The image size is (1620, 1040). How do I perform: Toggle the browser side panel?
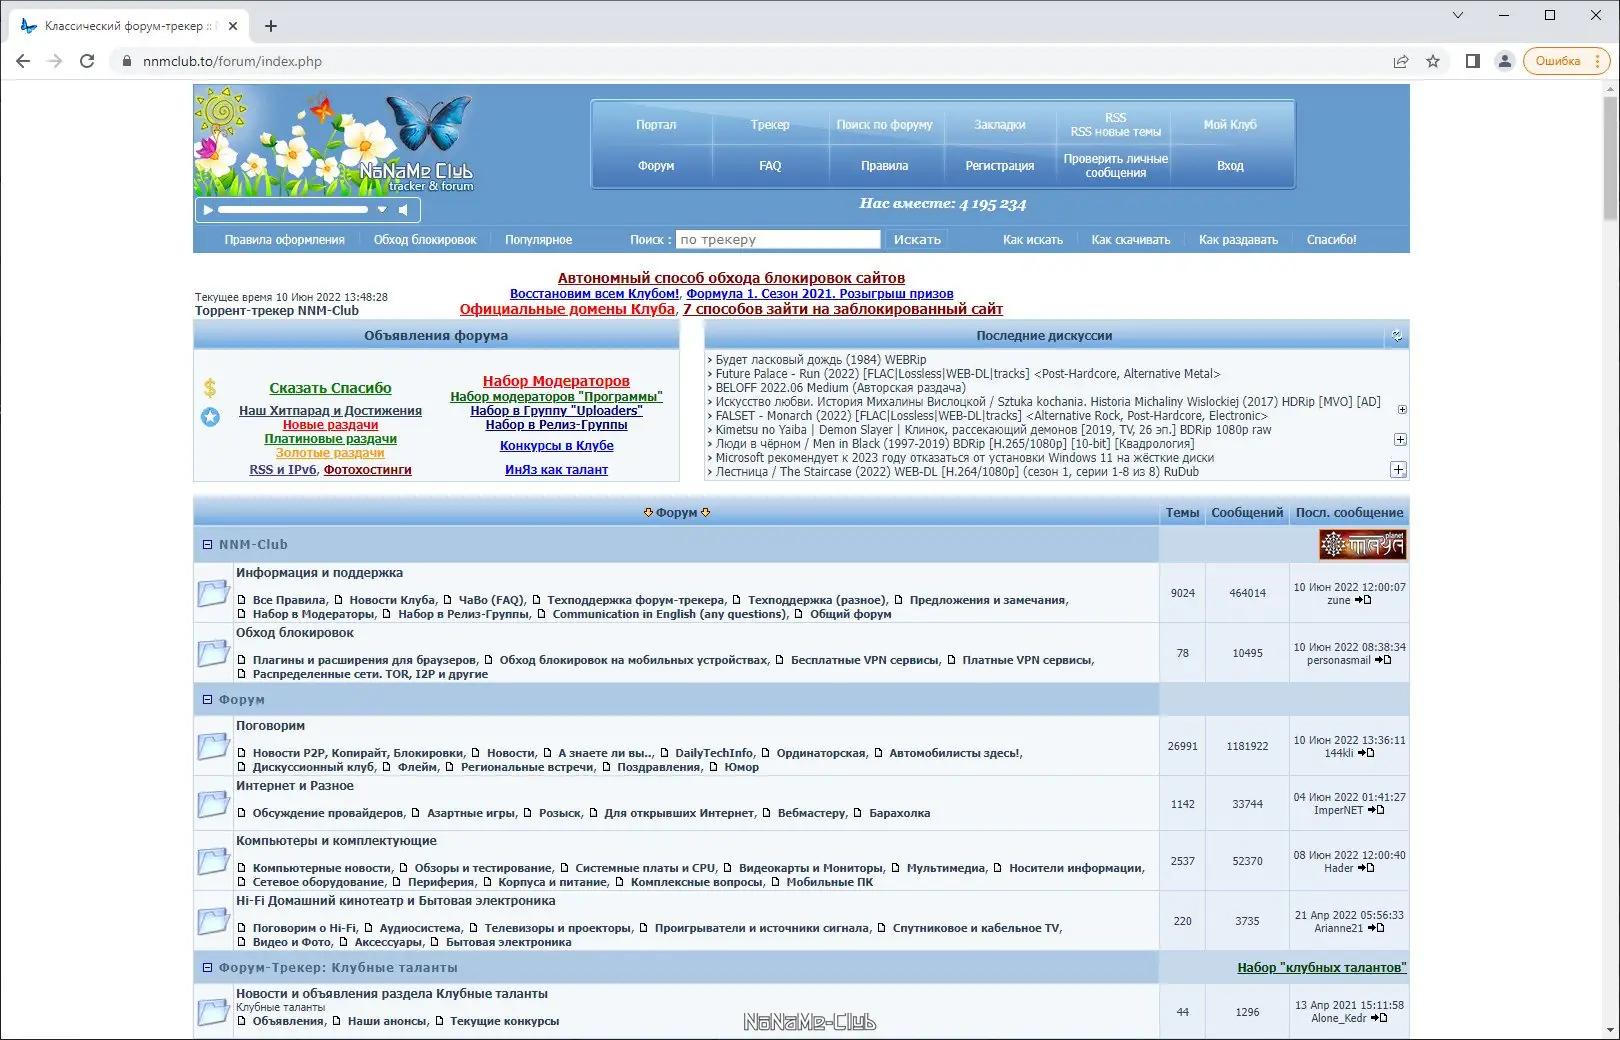[x=1473, y=61]
